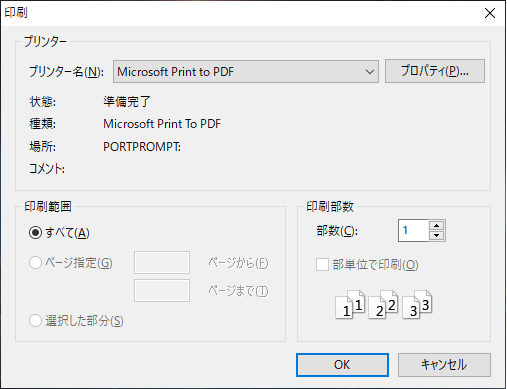
Task: Click the collate pages illustration icon
Action: [x=384, y=305]
